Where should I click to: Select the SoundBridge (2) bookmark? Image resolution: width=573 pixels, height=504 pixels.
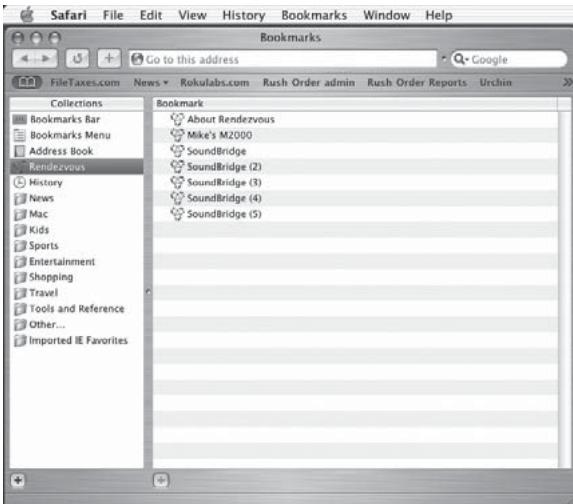coord(356,167)
